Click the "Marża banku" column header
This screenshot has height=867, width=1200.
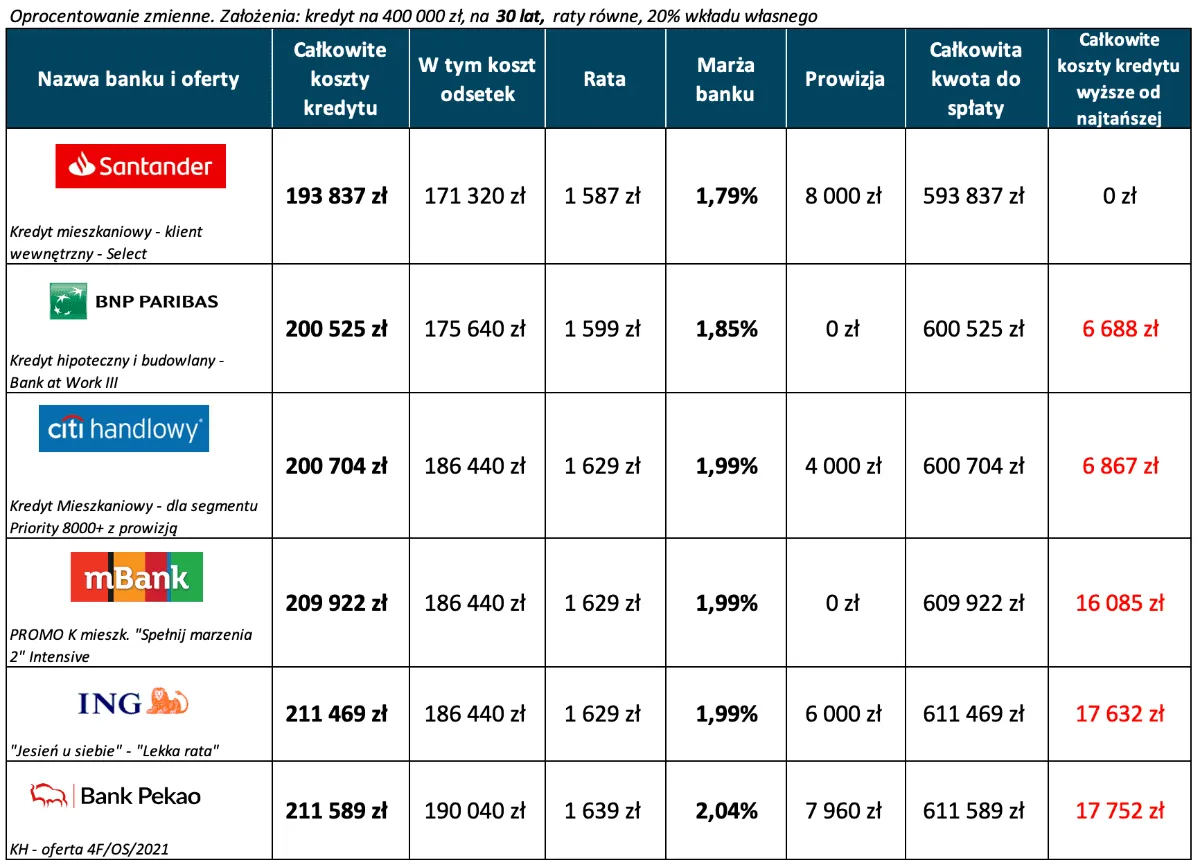pos(726,79)
